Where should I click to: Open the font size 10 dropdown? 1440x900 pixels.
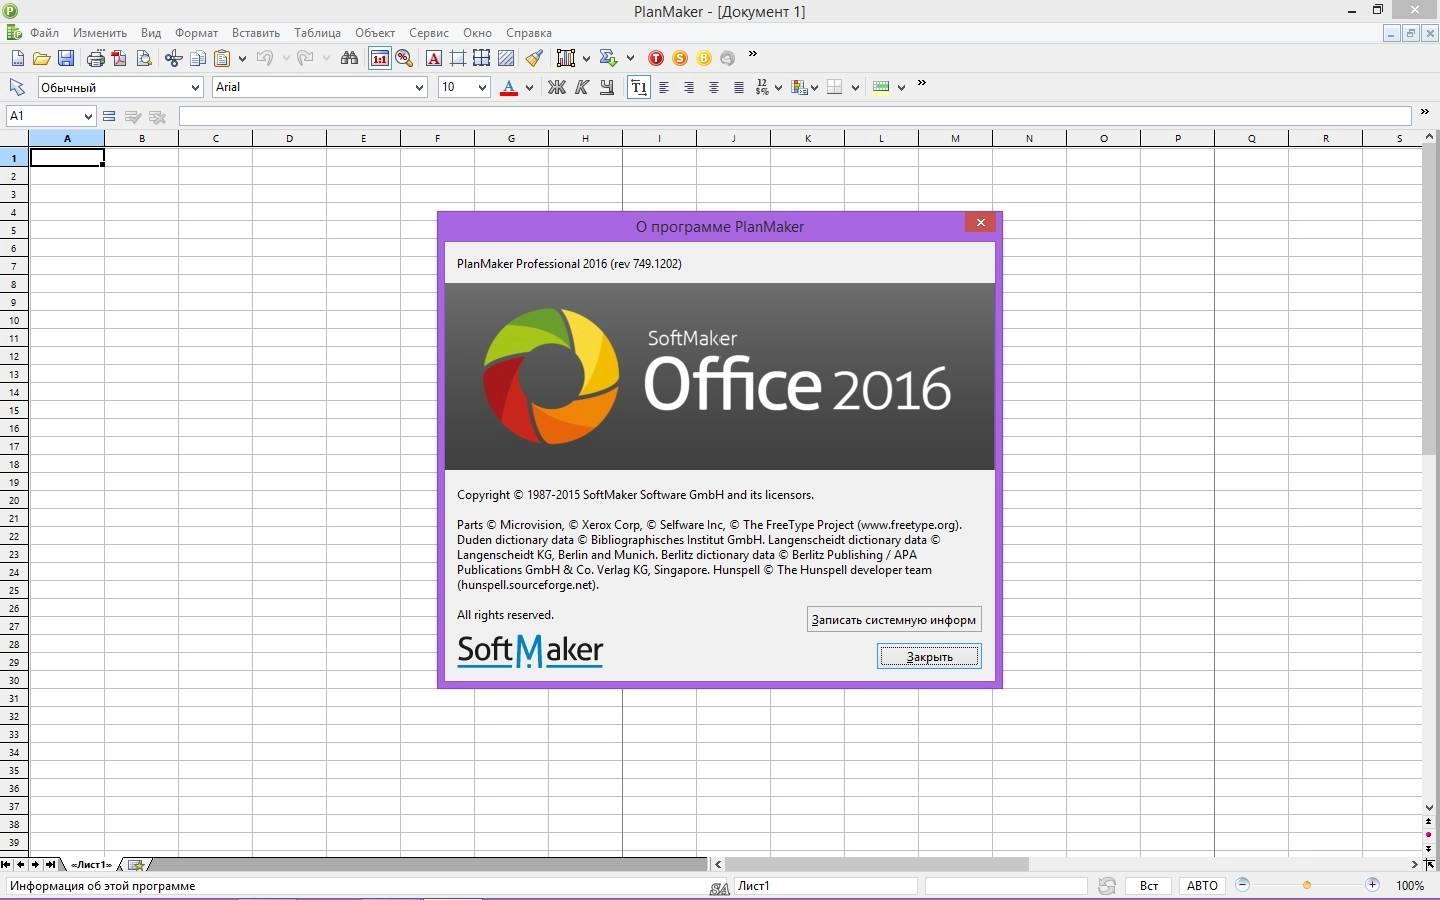pyautogui.click(x=482, y=88)
